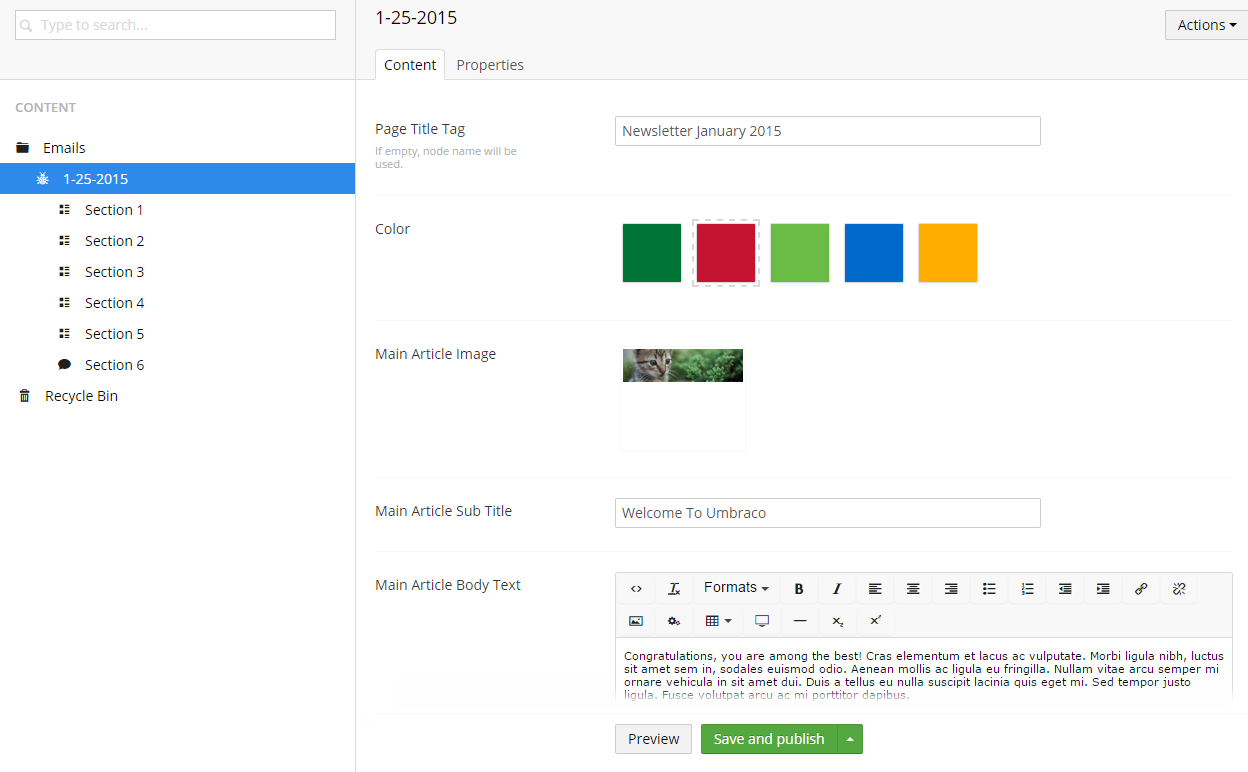Open the table dropdown in the editor

point(718,621)
